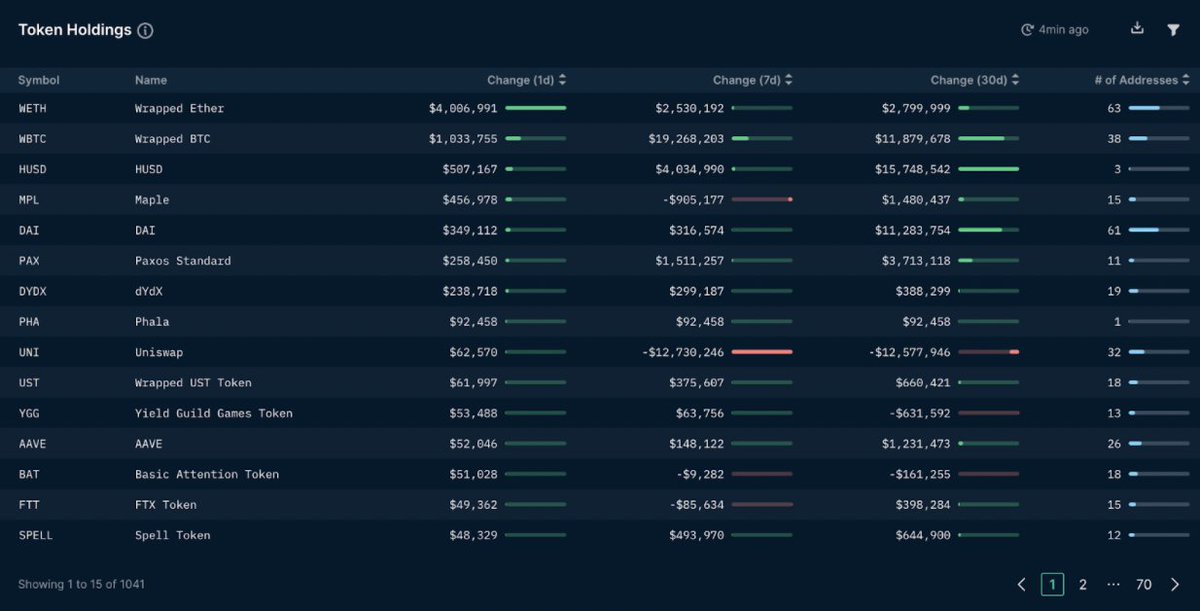Open Wrapped BTC token name
This screenshot has height=611, width=1200.
pyautogui.click(x=173, y=139)
